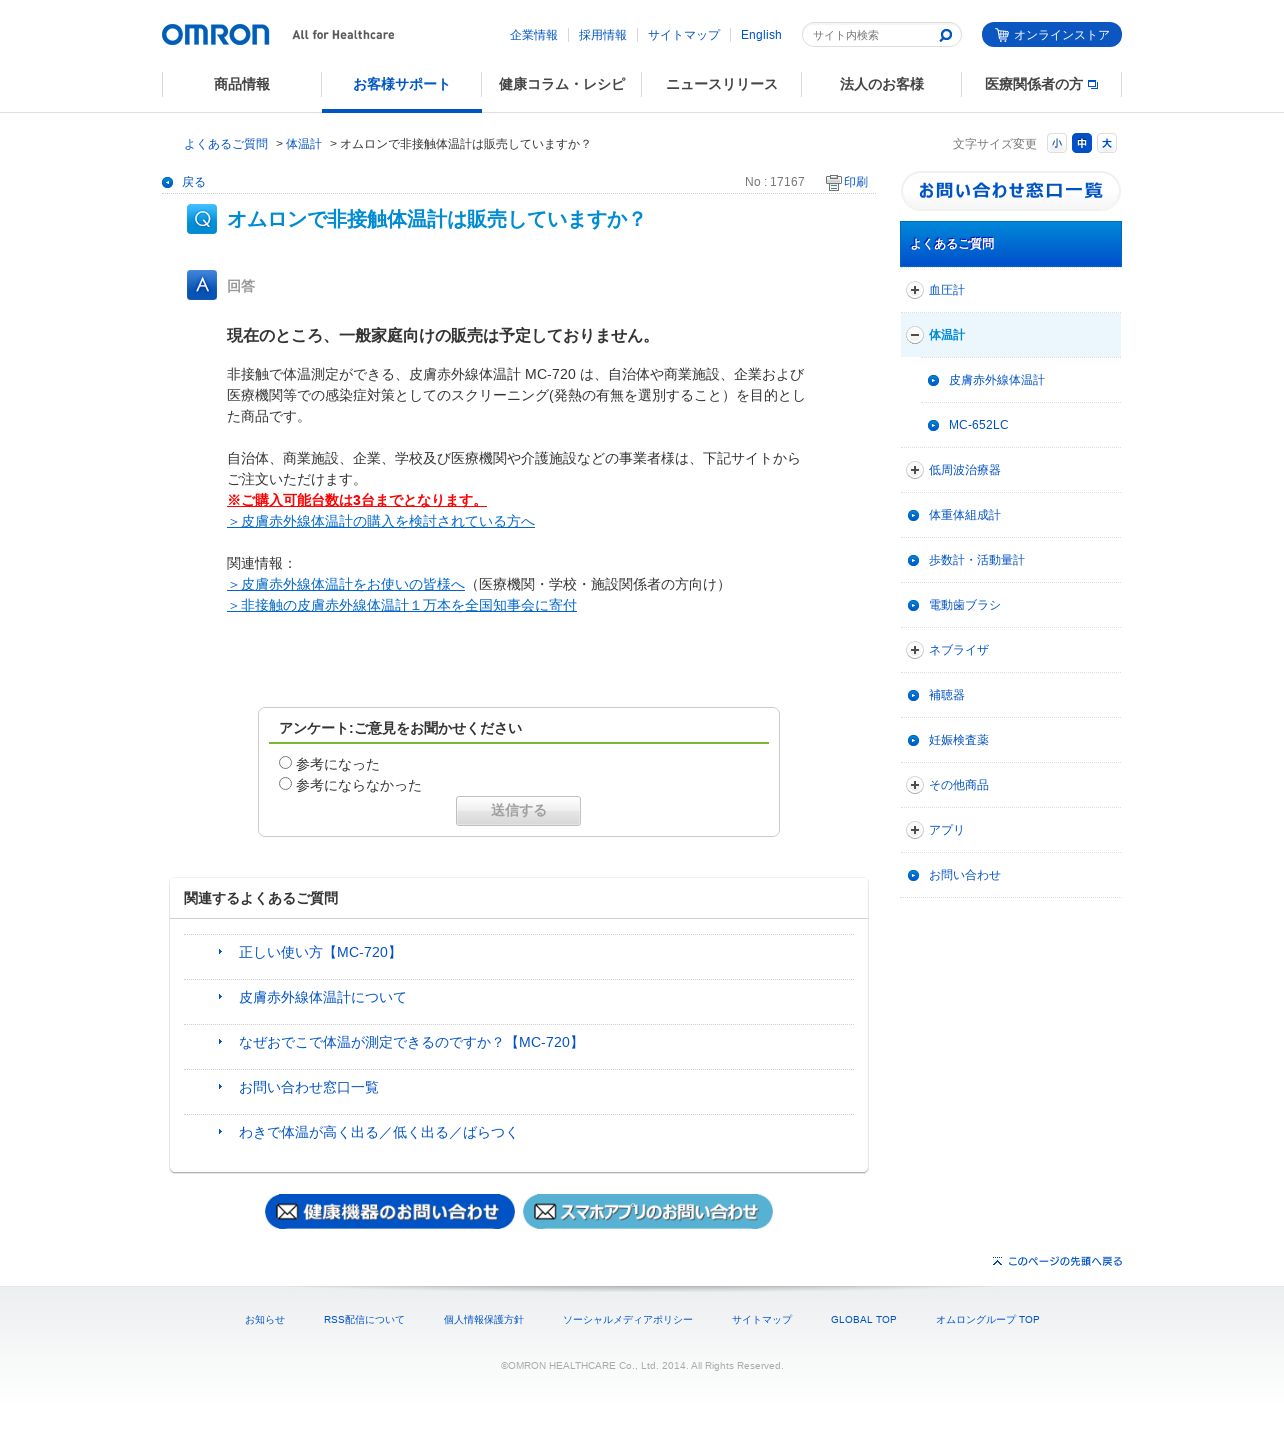The height and width of the screenshot is (1442, 1284).
Task: Open 非接触の皮膚赤外線体温計１万本 donation link
Action: point(402,605)
